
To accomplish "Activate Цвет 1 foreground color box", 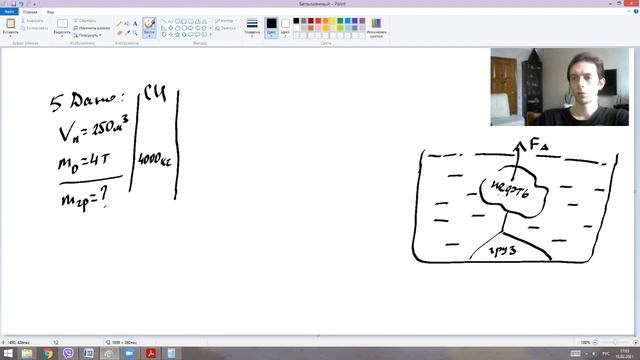I will click(271, 27).
